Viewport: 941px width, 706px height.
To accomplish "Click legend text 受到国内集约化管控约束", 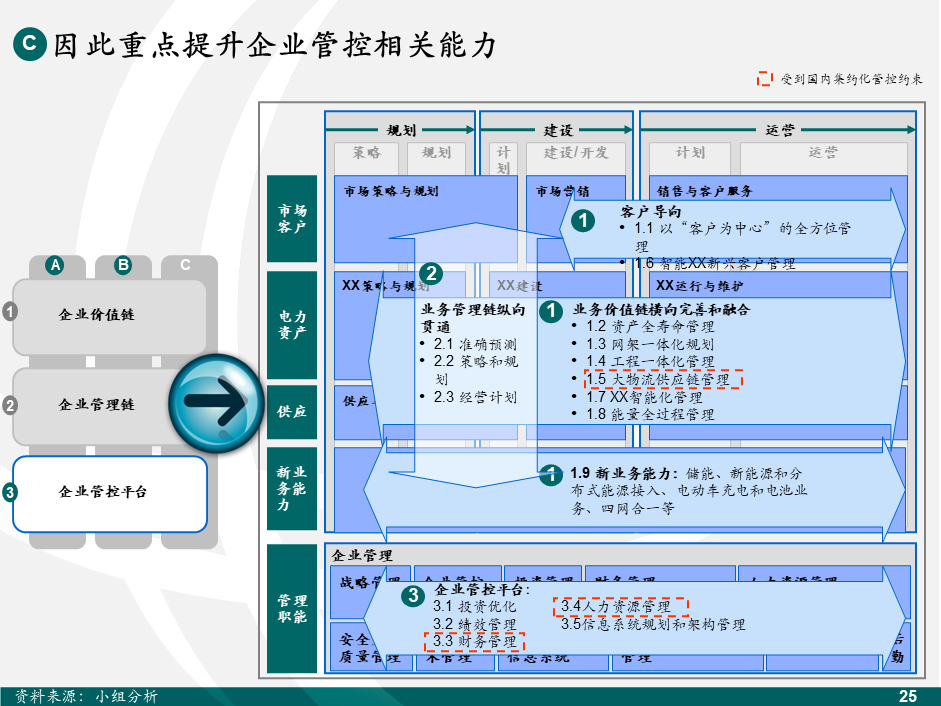I will click(x=851, y=79).
